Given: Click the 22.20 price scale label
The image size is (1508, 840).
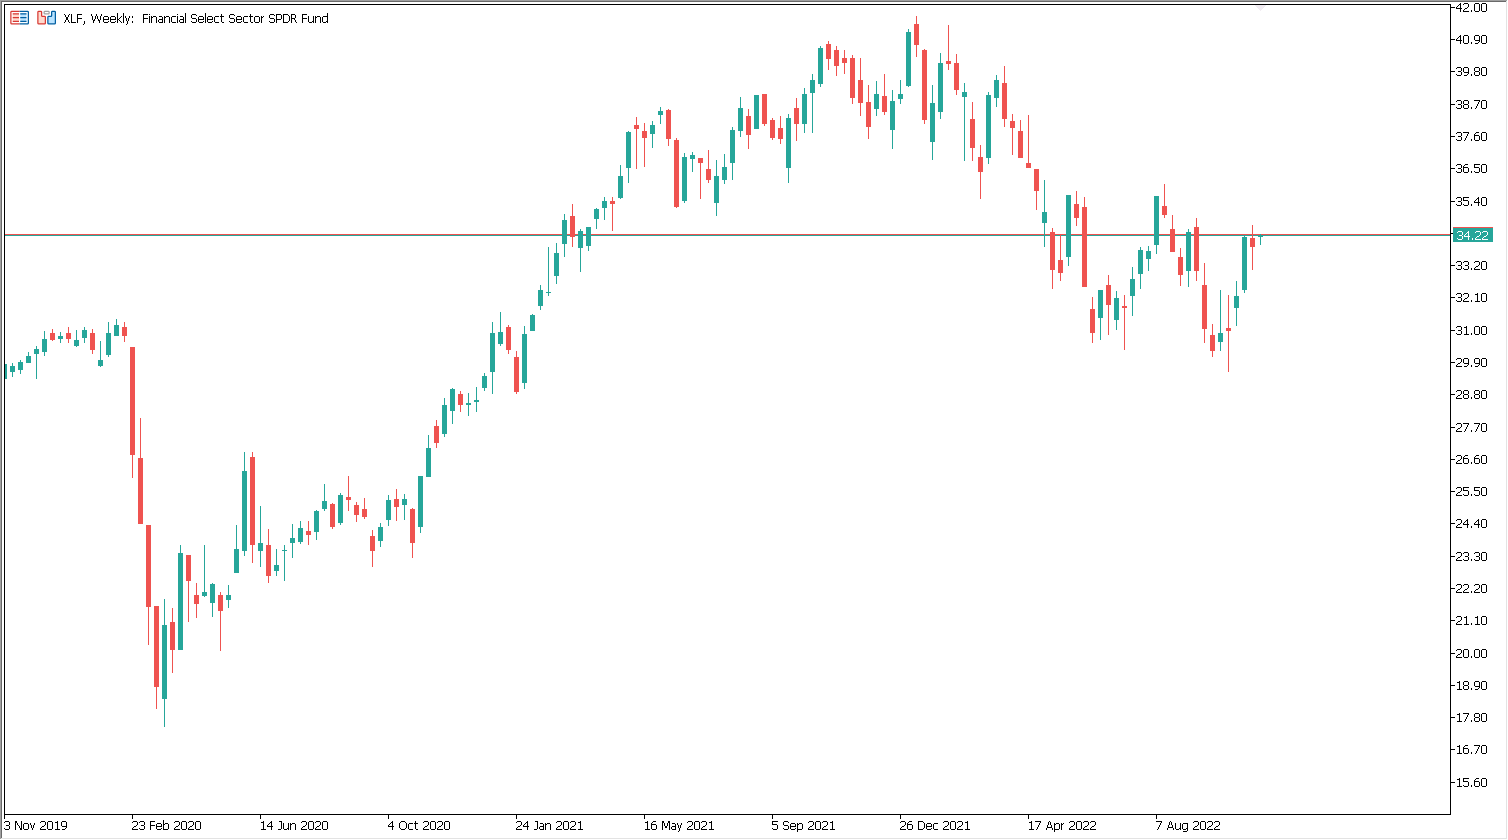Looking at the screenshot, I should (x=1472, y=589).
